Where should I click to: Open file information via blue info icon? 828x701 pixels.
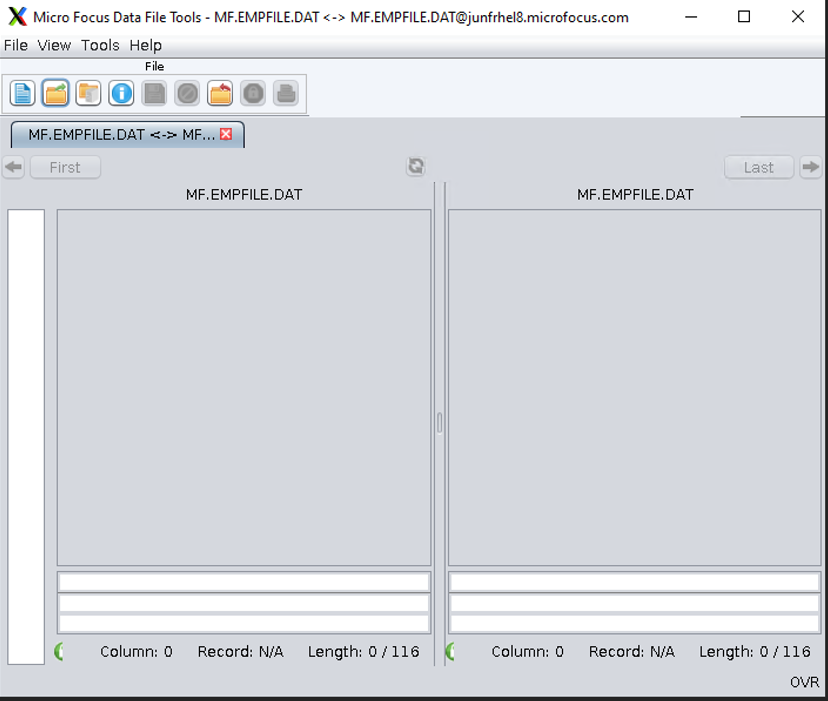(x=121, y=94)
